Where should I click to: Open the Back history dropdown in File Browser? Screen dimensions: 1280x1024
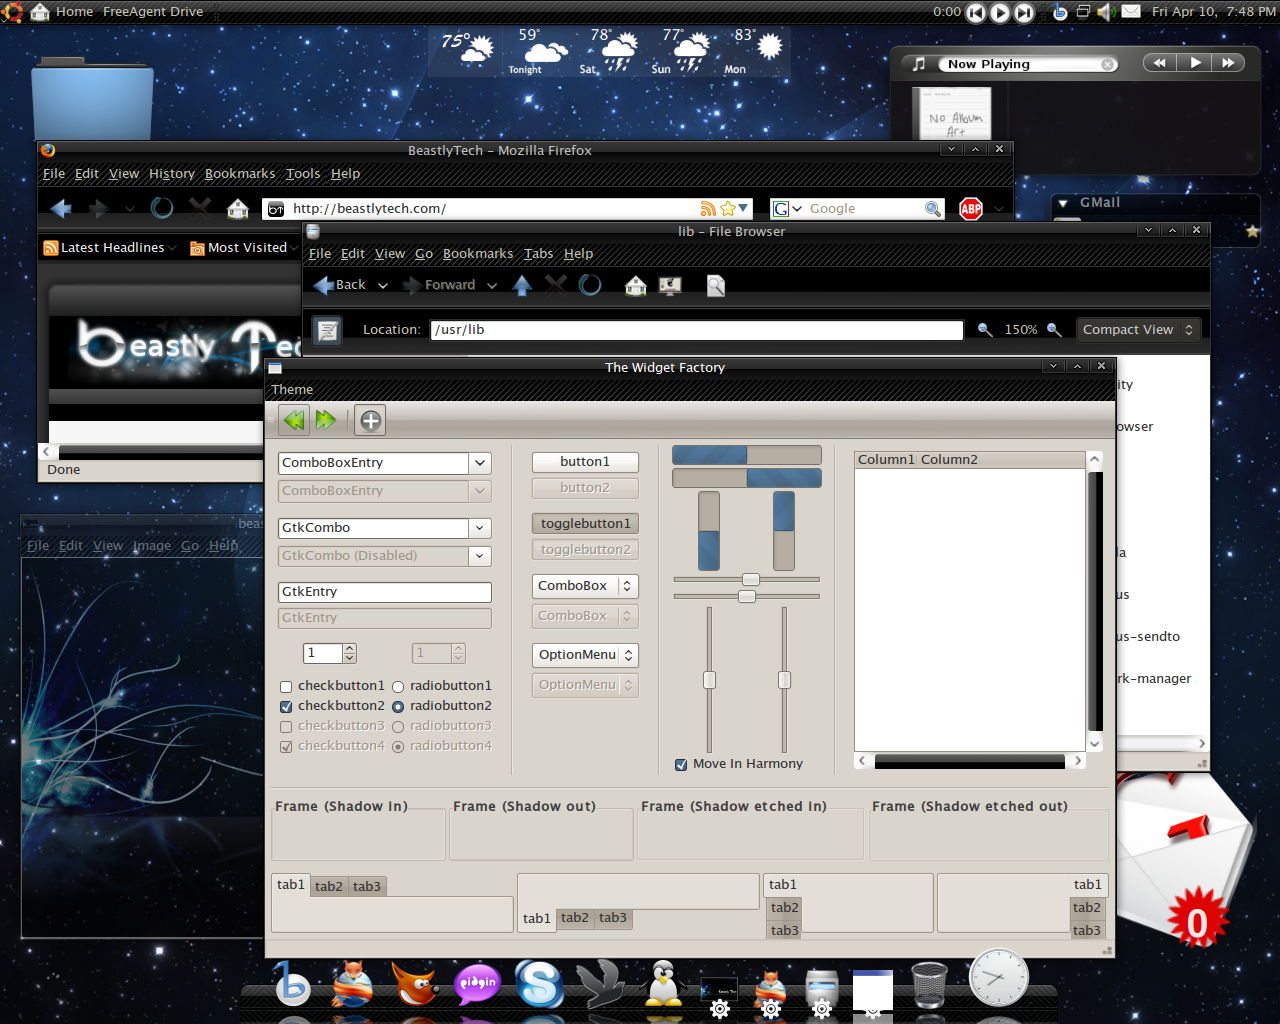(x=382, y=286)
